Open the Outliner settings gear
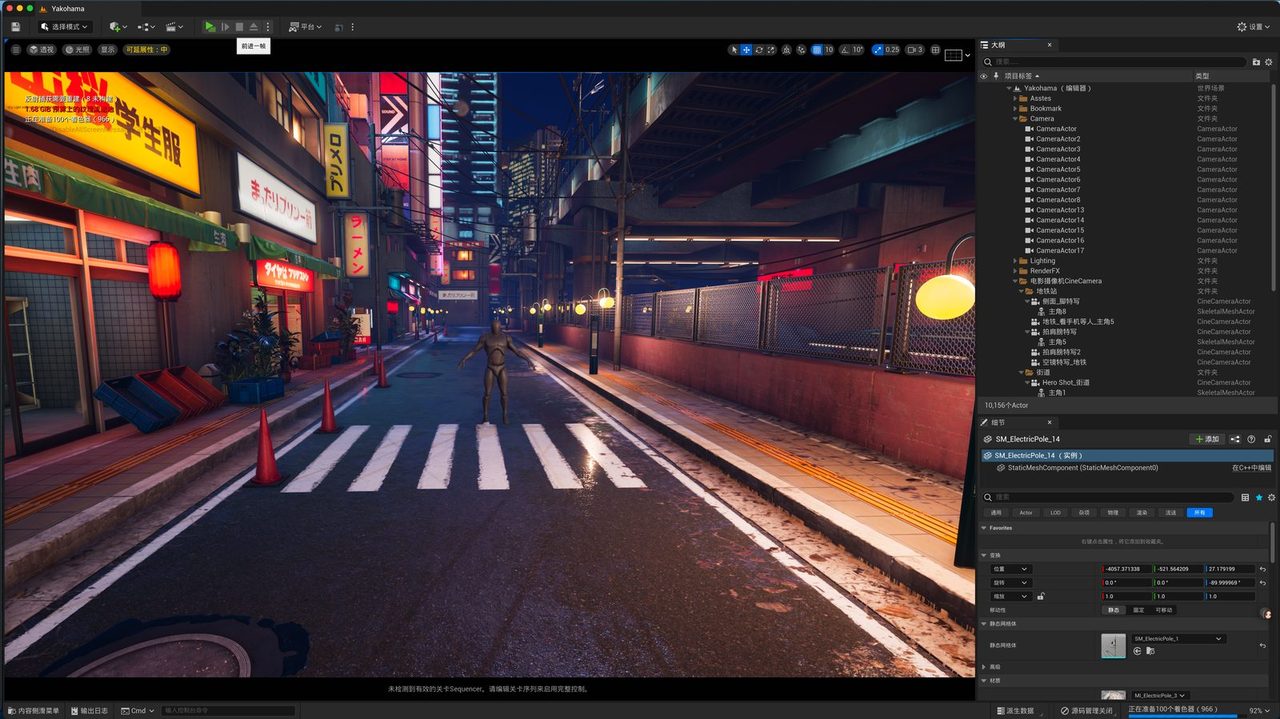Image resolution: width=1280 pixels, height=719 pixels. point(1269,62)
